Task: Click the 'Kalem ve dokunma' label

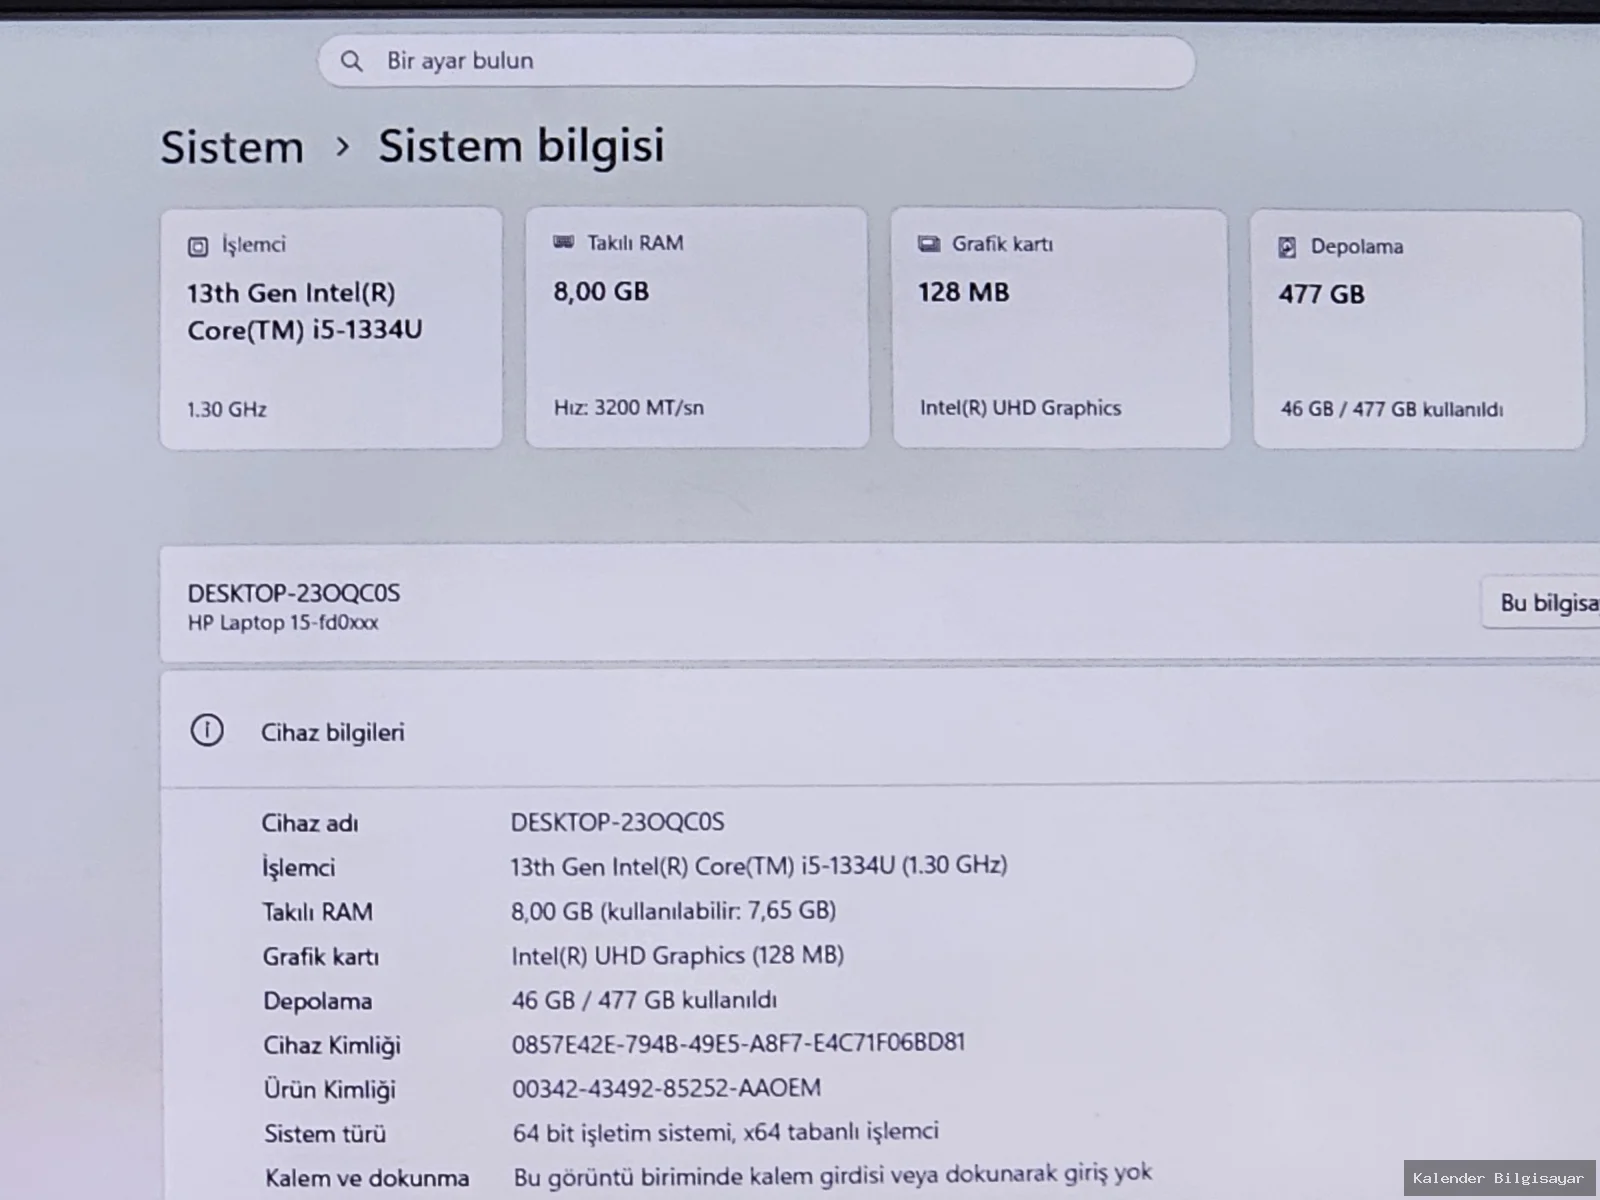Action: click(367, 1178)
